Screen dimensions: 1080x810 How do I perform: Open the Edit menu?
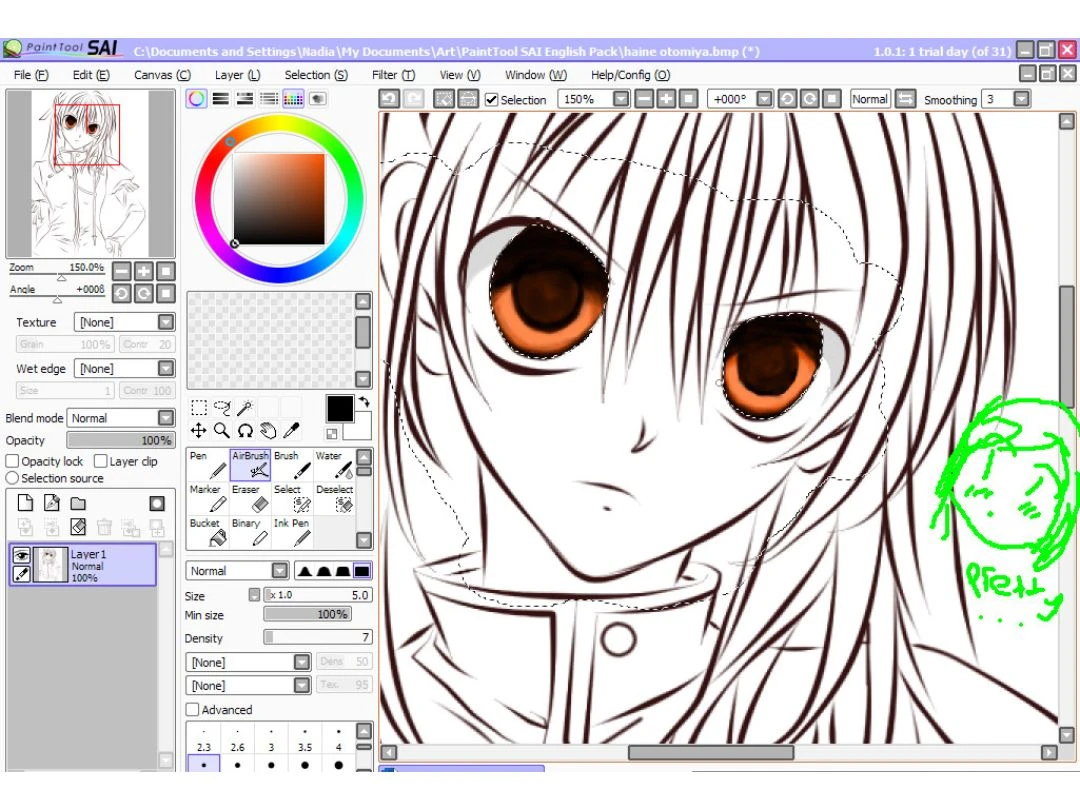[91, 75]
